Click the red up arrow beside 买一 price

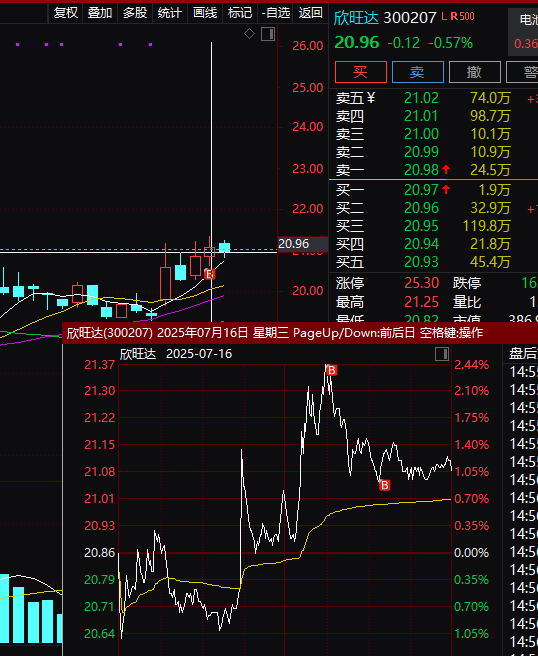click(446, 190)
